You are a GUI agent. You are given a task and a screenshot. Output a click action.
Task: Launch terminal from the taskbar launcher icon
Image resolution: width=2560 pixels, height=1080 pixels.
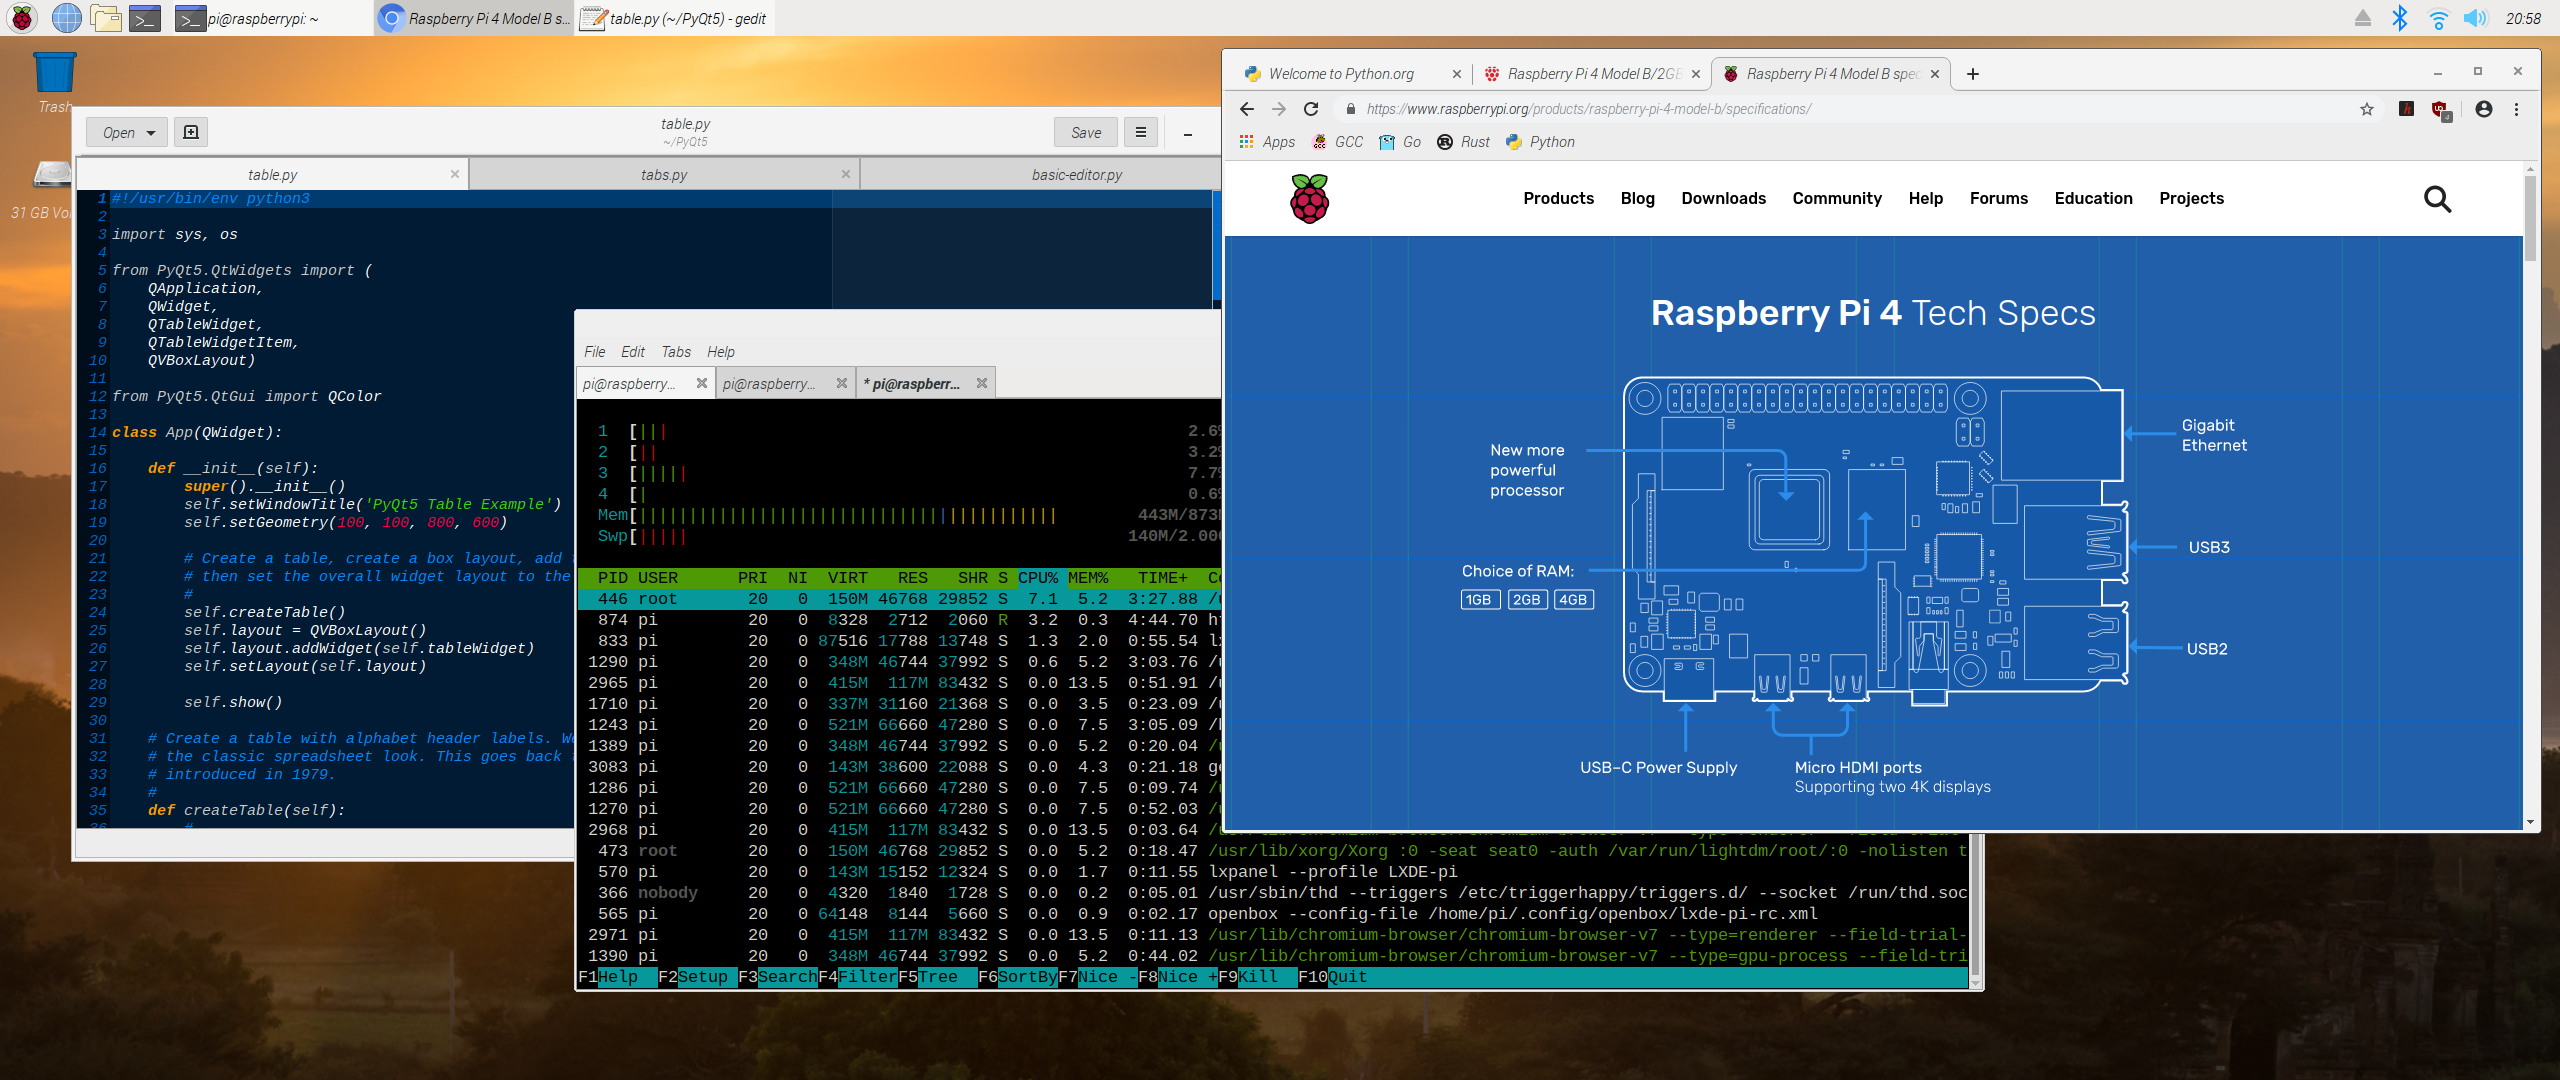(x=145, y=17)
